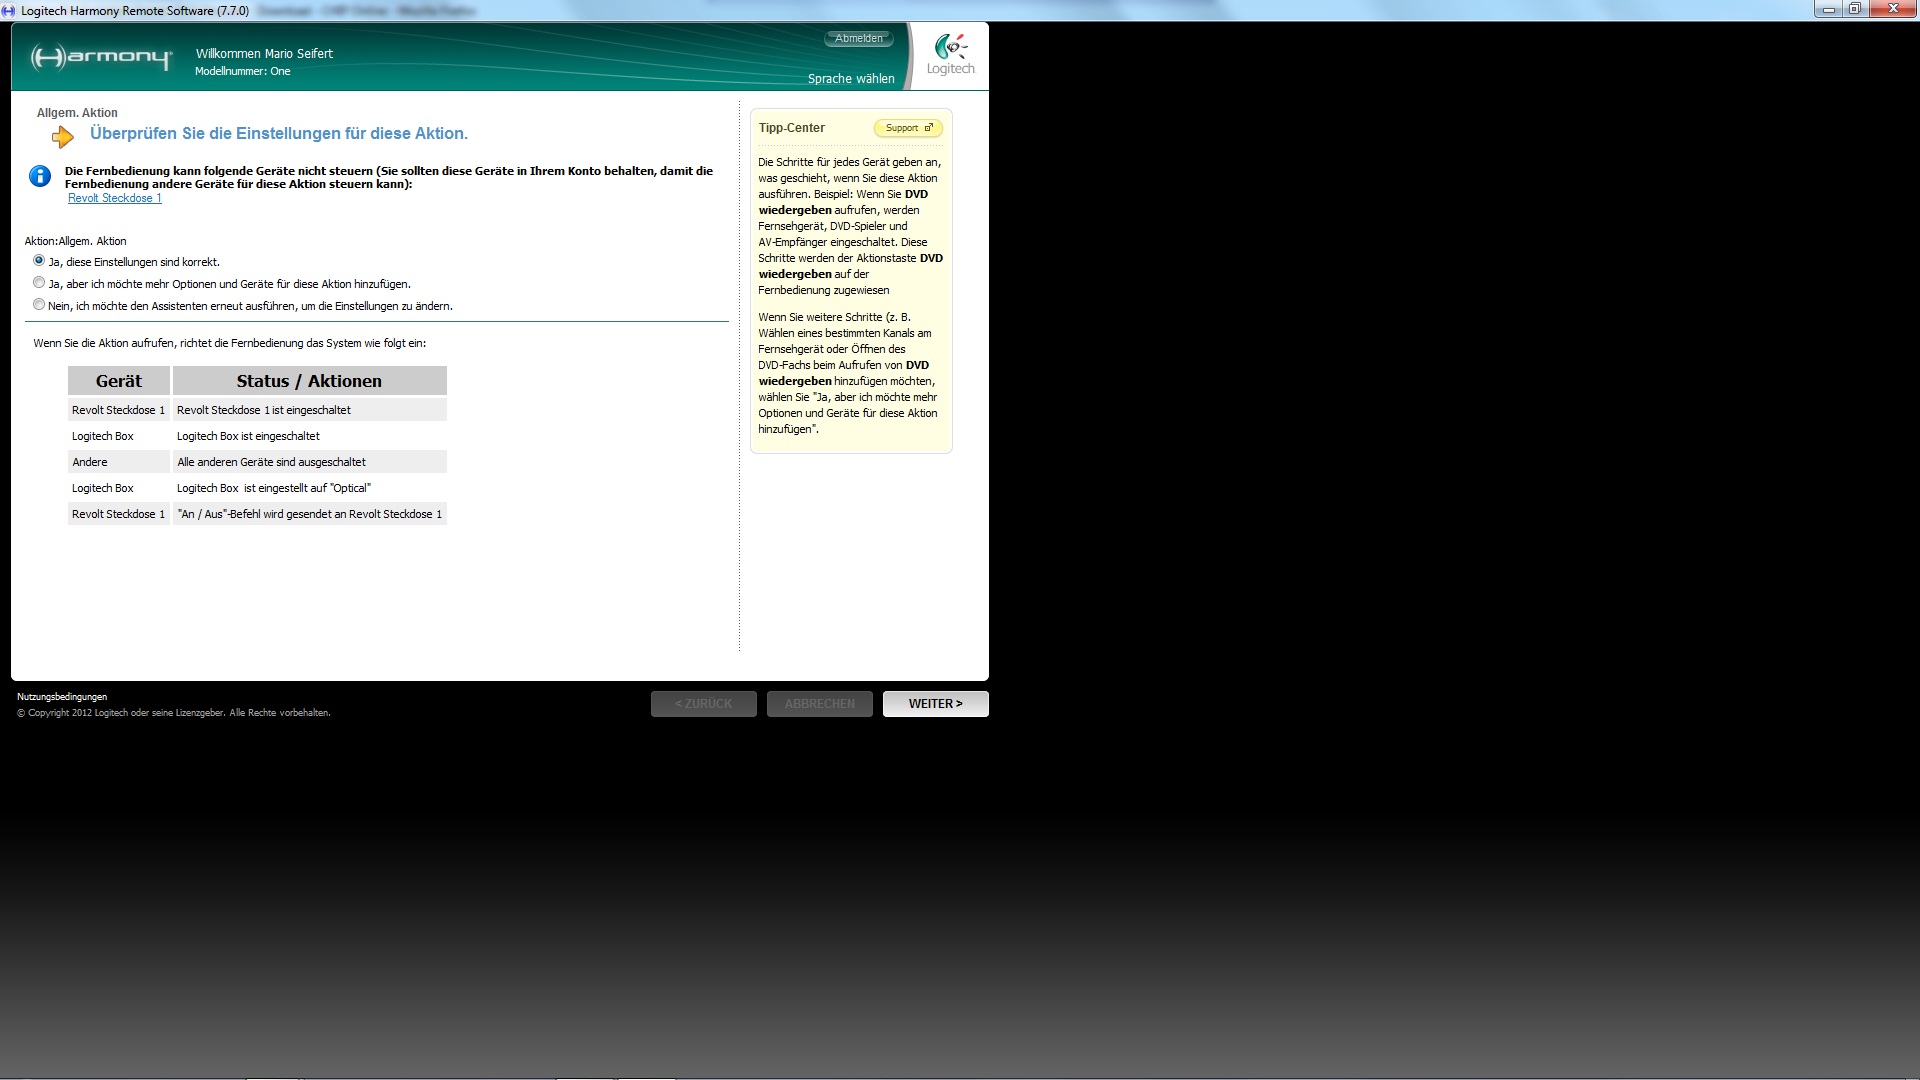1920x1080 pixels.
Task: Open the Nutzungsbedingungen link
Action: tap(62, 697)
